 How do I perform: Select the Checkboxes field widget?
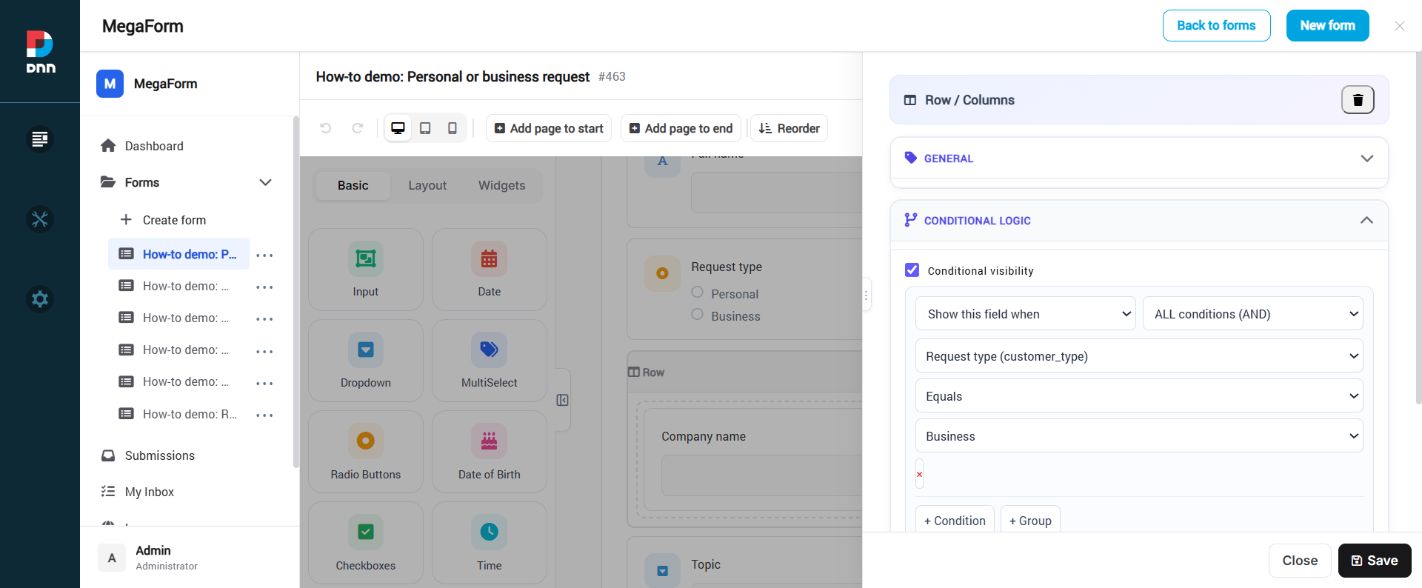(365, 543)
